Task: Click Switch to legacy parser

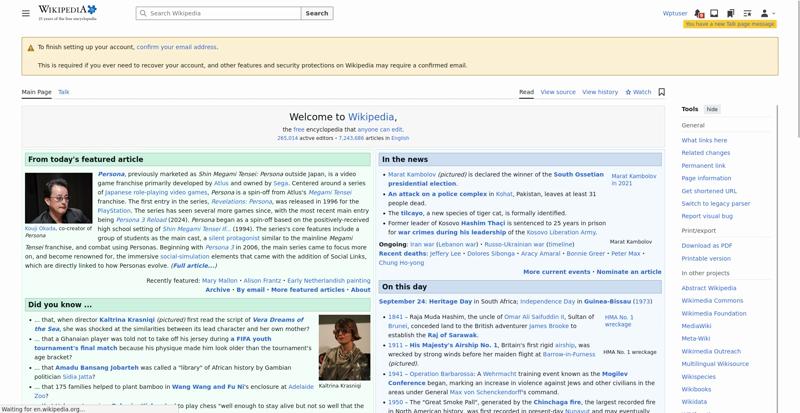Action: tap(716, 204)
